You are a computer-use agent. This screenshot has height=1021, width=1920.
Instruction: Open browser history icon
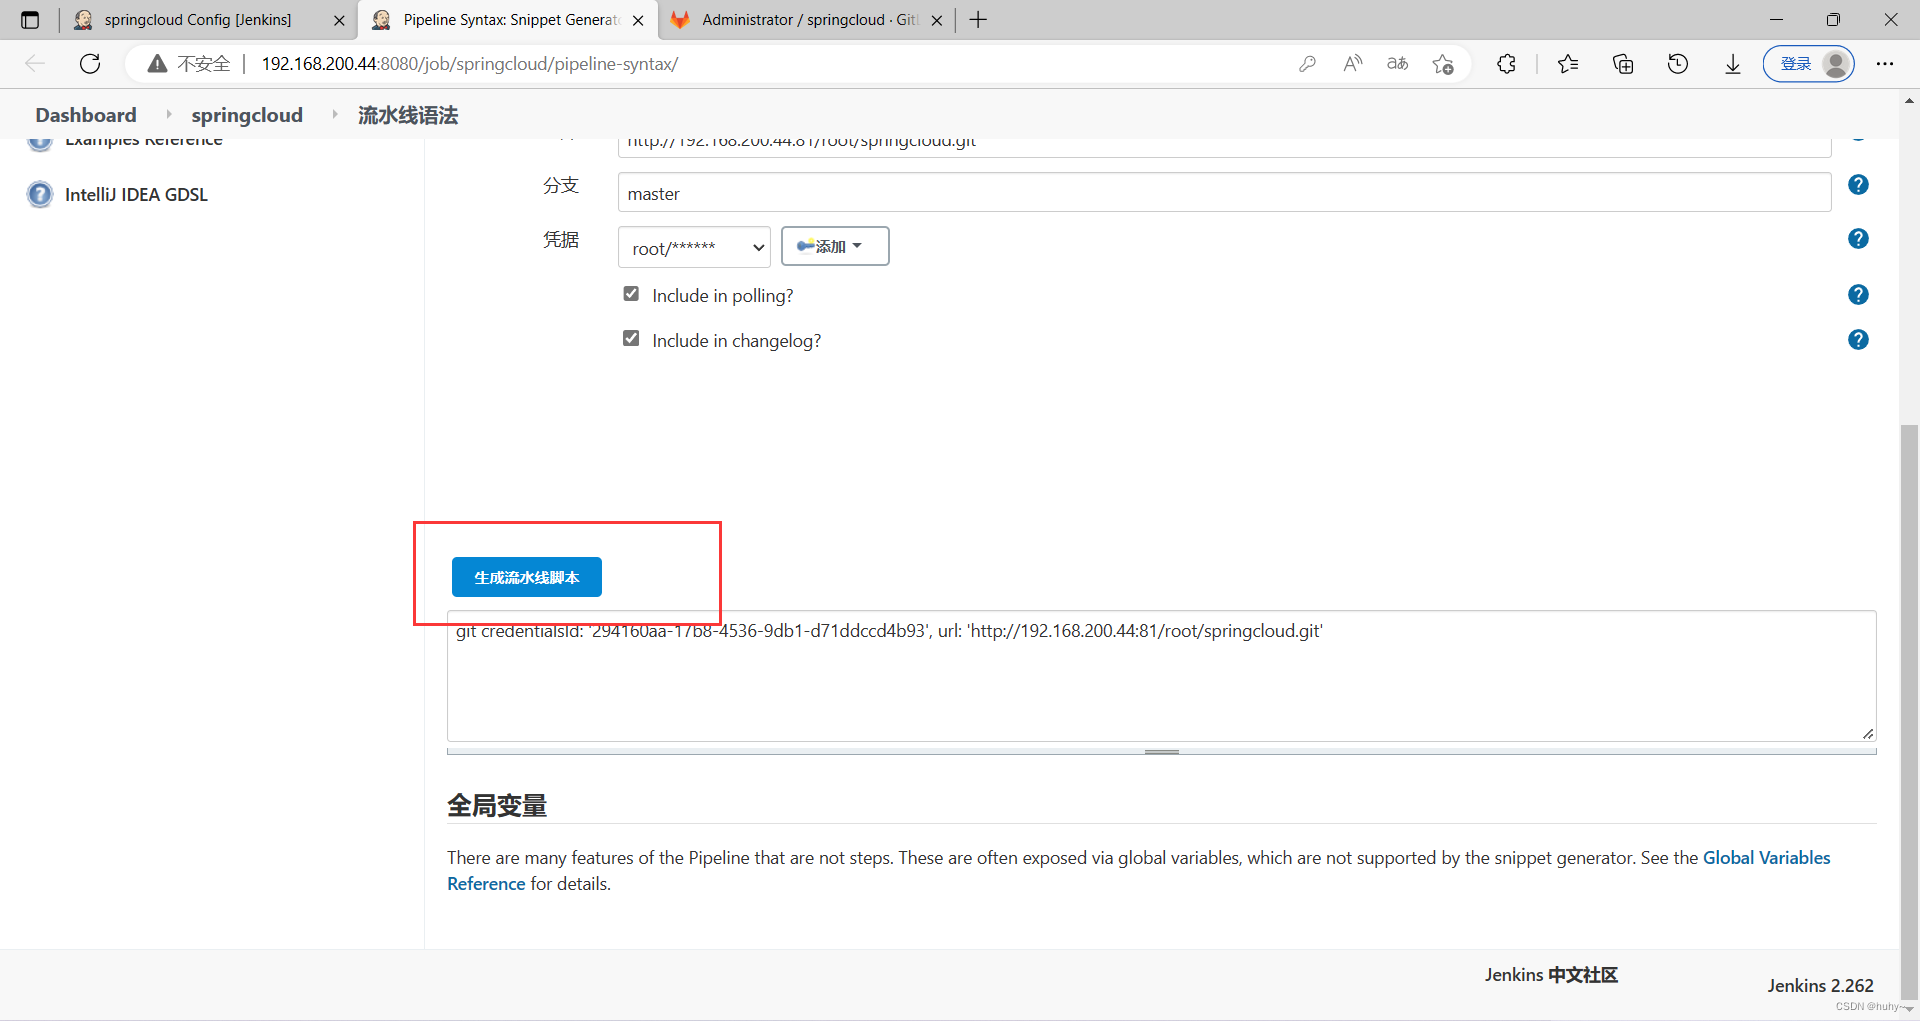(x=1677, y=64)
